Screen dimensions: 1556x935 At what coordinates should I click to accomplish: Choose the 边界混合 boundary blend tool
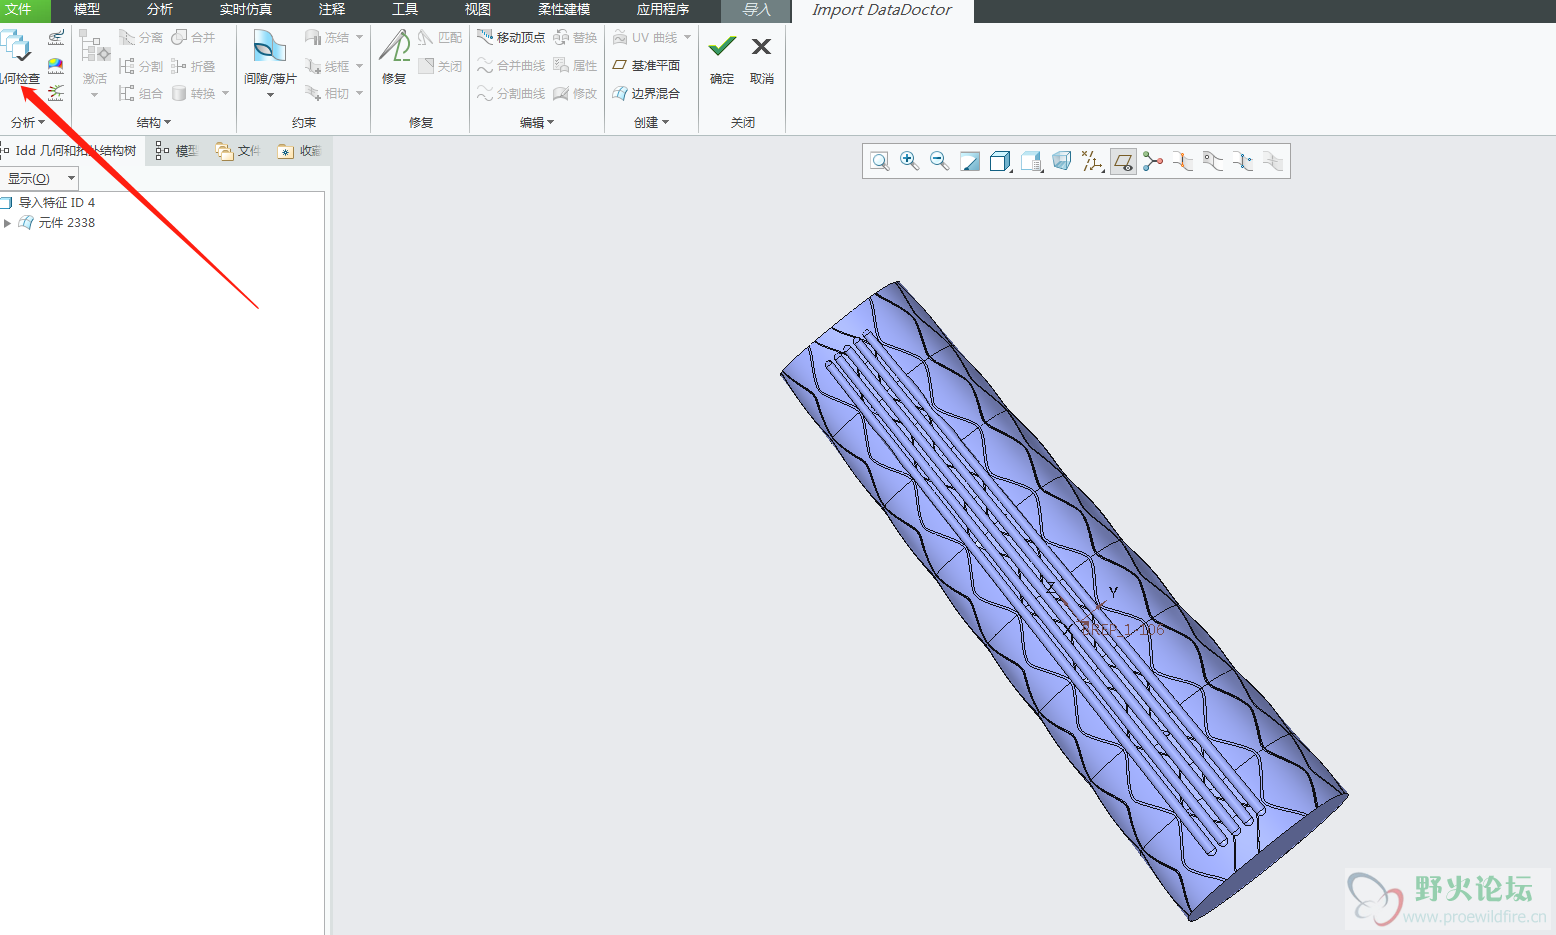tap(646, 93)
